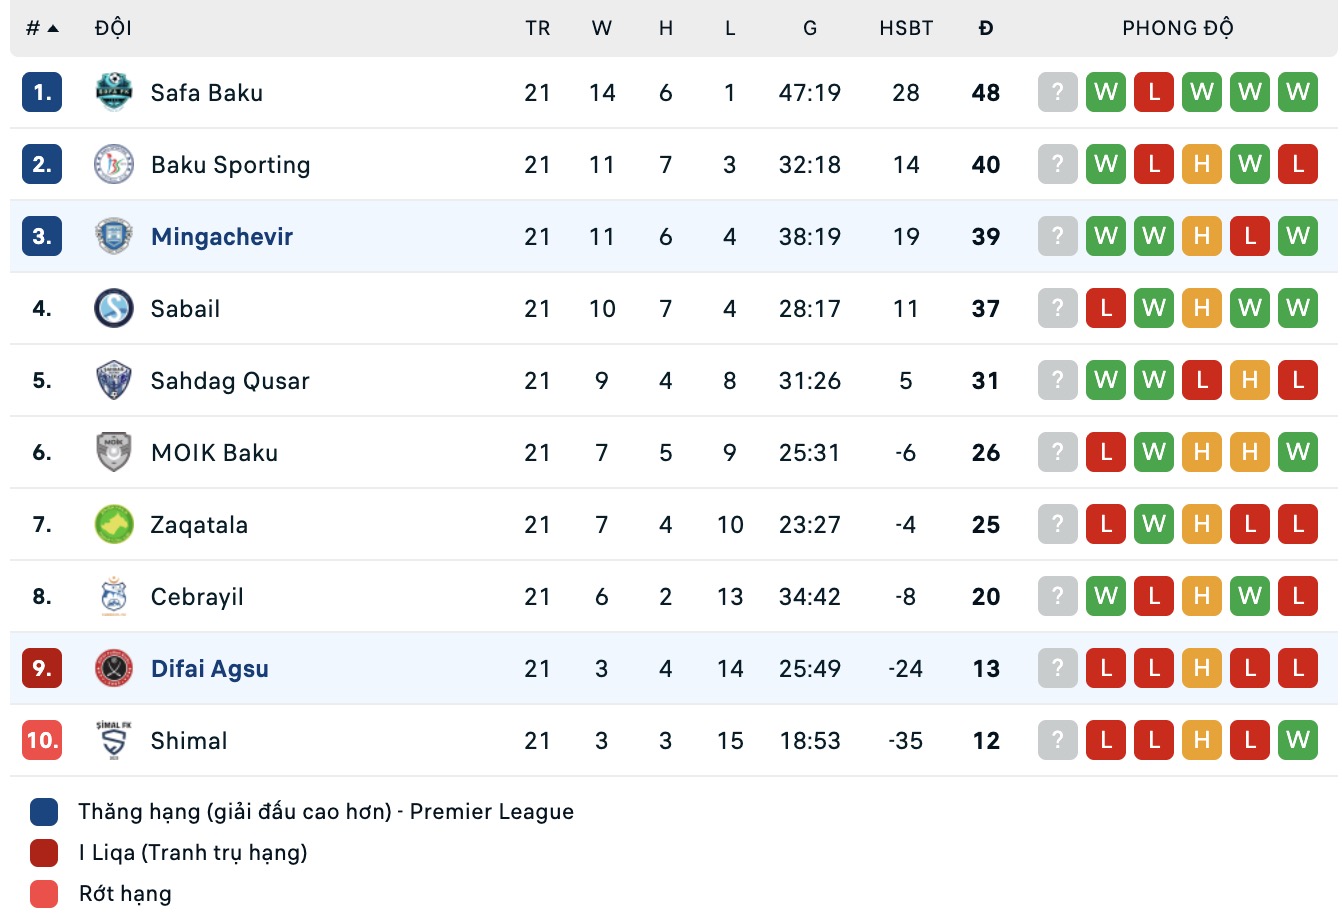Click the Baku Sporting team crest
1342x924 pixels.
[114, 164]
